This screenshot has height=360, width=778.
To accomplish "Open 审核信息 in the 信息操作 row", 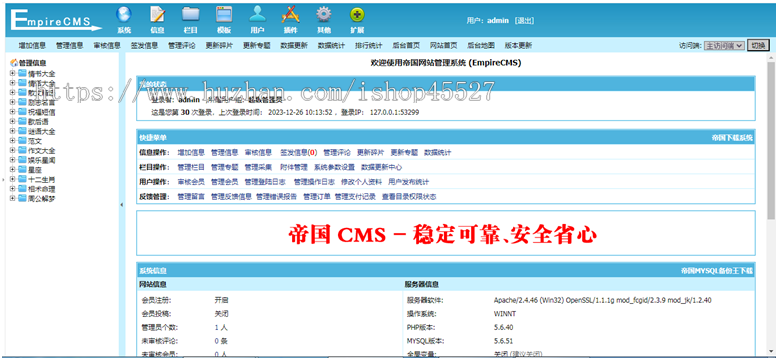I will coord(258,153).
